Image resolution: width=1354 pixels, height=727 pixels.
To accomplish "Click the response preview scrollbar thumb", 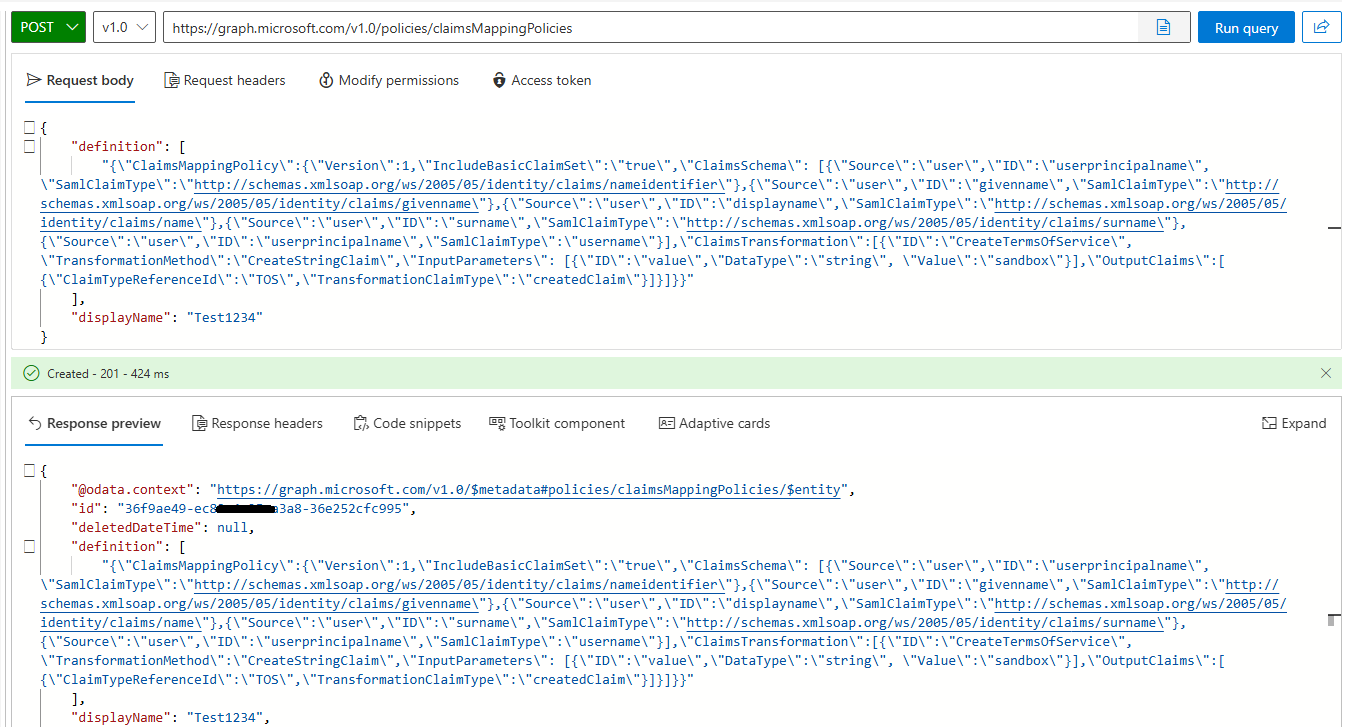I will pos(1331,620).
